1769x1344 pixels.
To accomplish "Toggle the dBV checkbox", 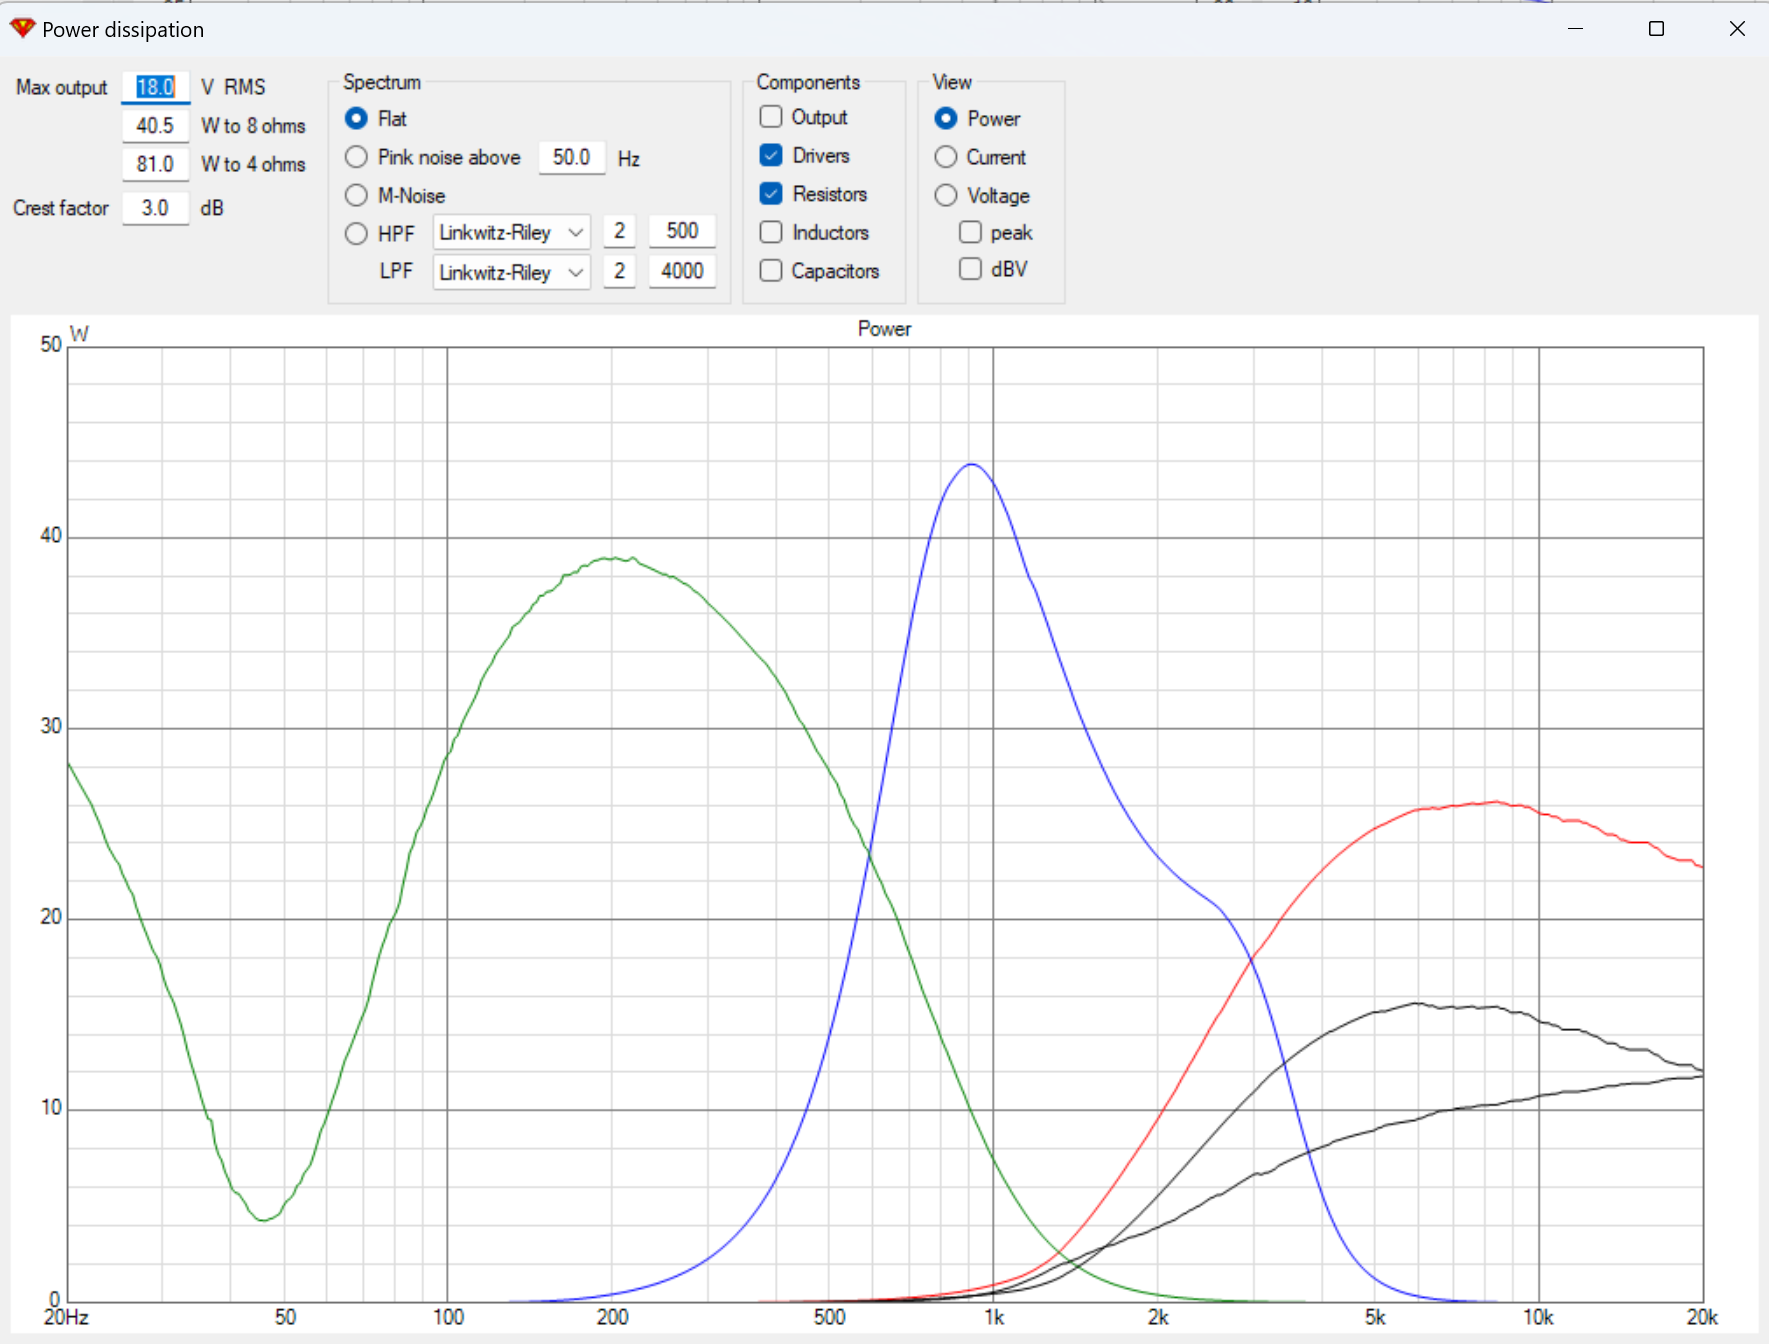I will (x=970, y=269).
